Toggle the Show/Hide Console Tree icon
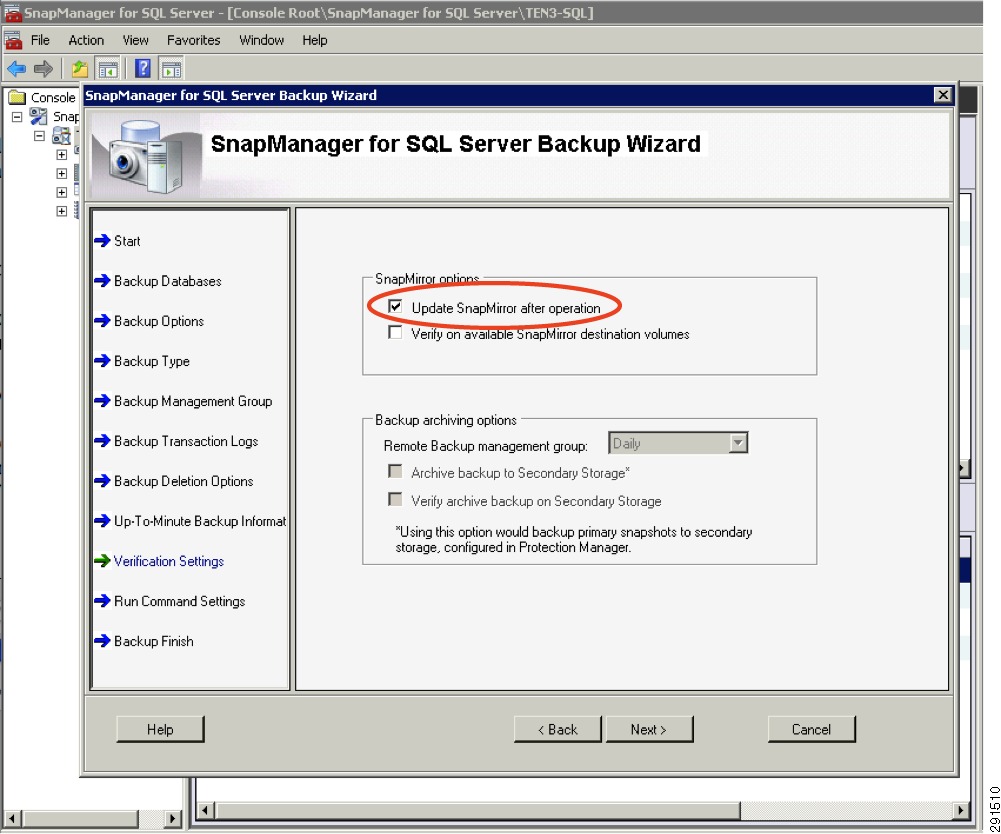Viewport: 1001px width, 834px height. point(108,68)
